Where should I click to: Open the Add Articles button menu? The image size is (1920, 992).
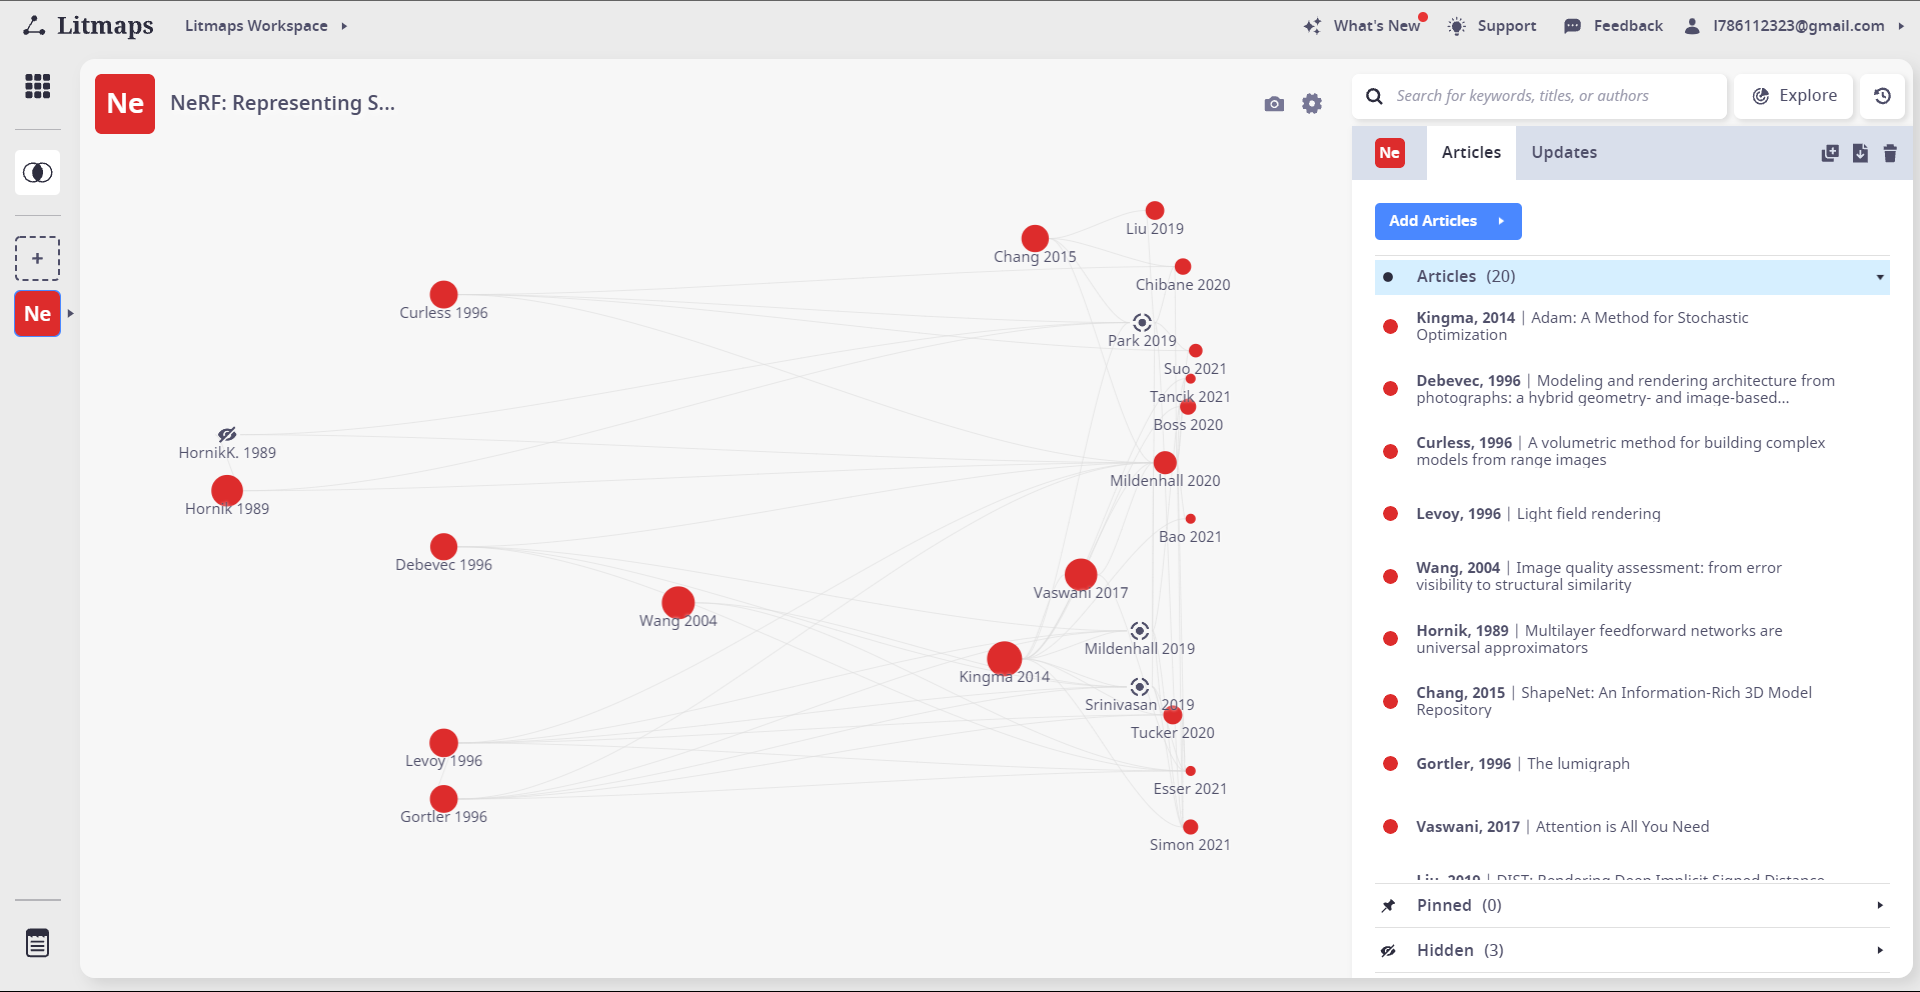tap(1448, 221)
